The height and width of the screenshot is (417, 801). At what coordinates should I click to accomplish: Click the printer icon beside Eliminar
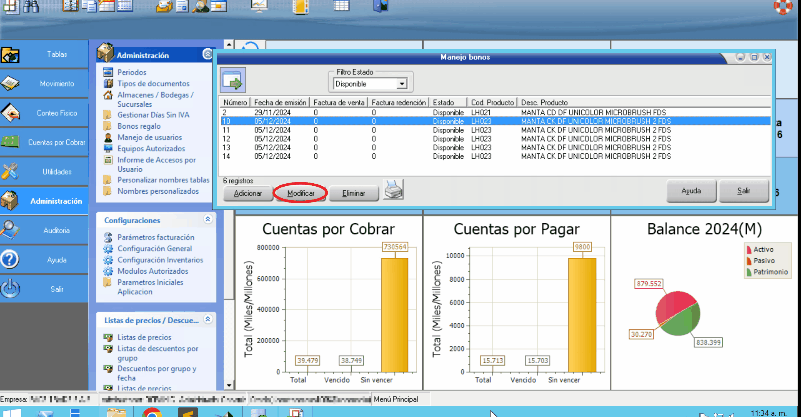393,190
